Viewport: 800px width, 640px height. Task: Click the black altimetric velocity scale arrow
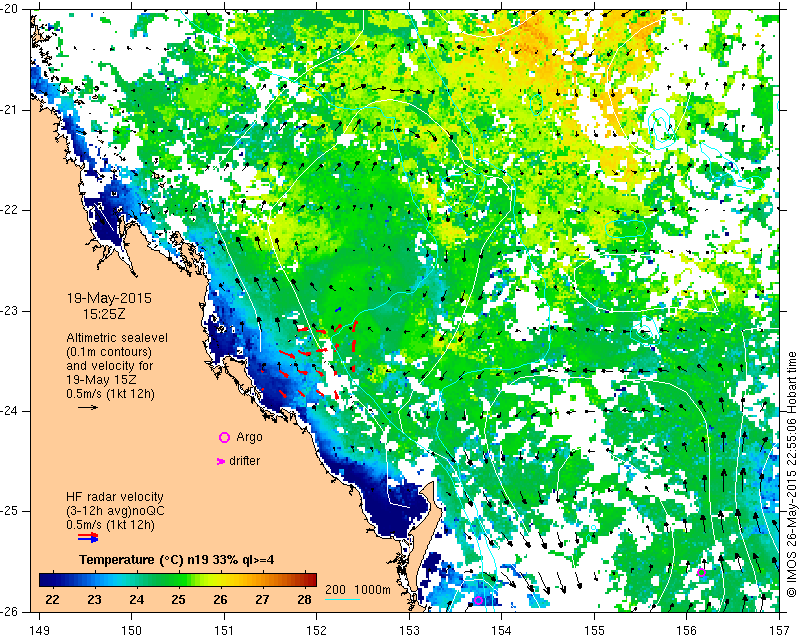click(88, 407)
